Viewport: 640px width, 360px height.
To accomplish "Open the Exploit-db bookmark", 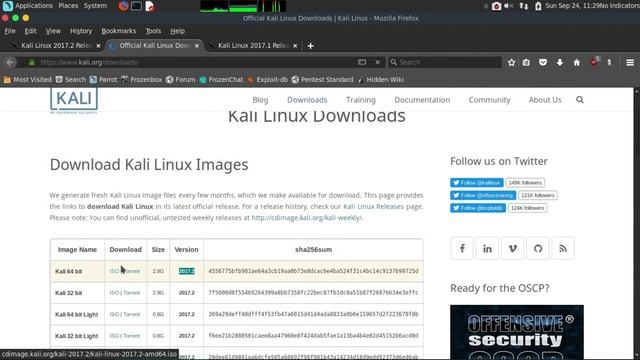I will (x=267, y=80).
